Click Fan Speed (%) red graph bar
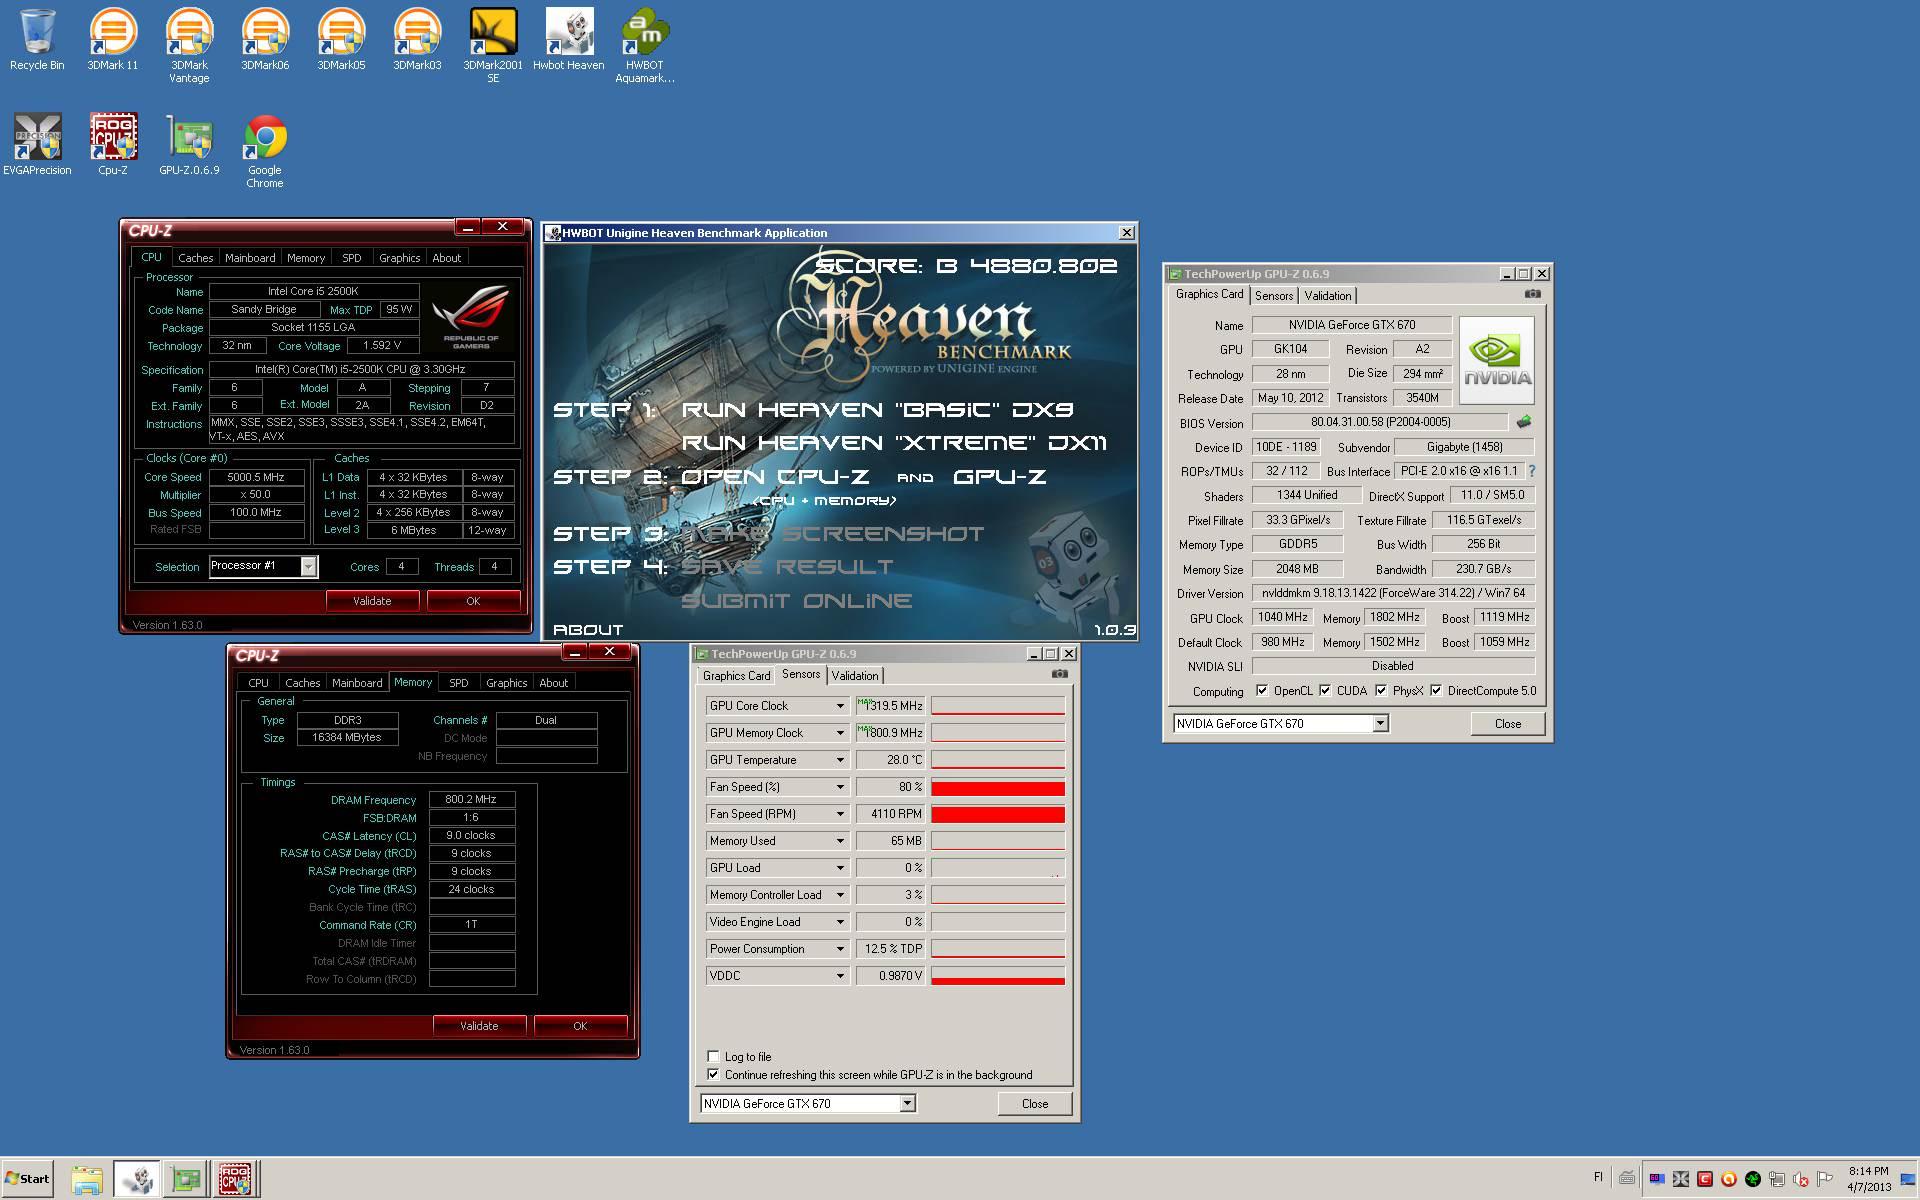The width and height of the screenshot is (1920, 1200). [x=998, y=787]
